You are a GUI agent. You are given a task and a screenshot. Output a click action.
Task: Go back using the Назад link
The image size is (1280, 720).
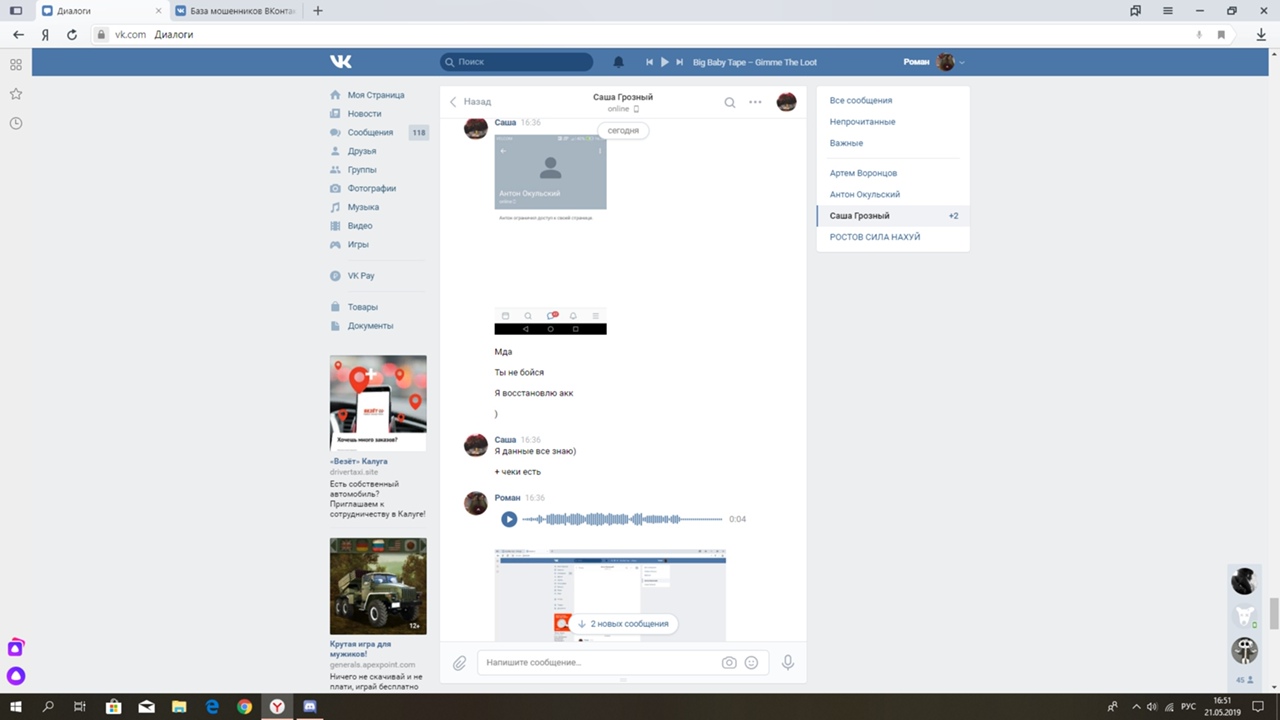[470, 102]
